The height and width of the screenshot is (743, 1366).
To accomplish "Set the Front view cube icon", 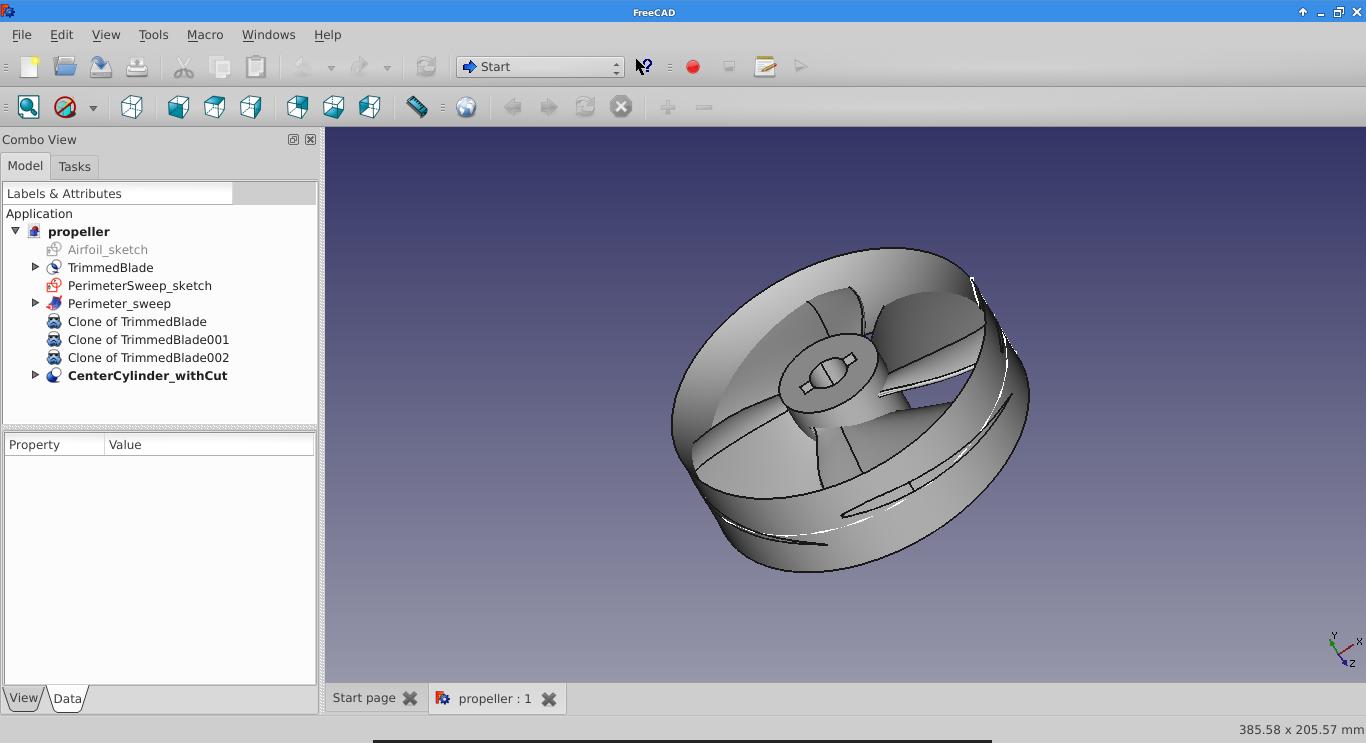I will 179,107.
